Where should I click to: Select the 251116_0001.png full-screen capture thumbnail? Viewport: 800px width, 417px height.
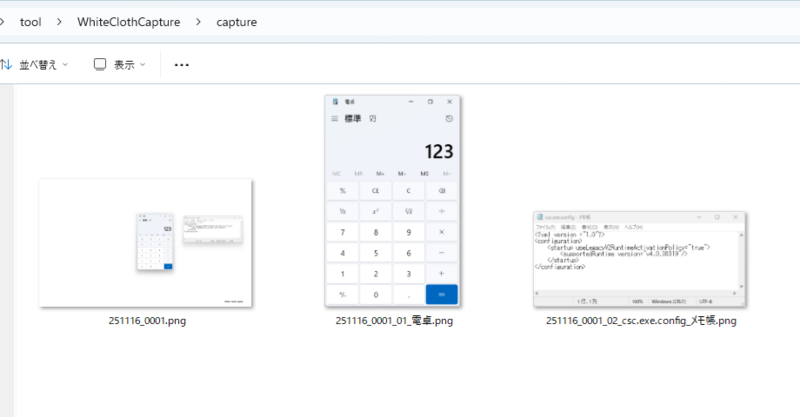(x=145, y=243)
